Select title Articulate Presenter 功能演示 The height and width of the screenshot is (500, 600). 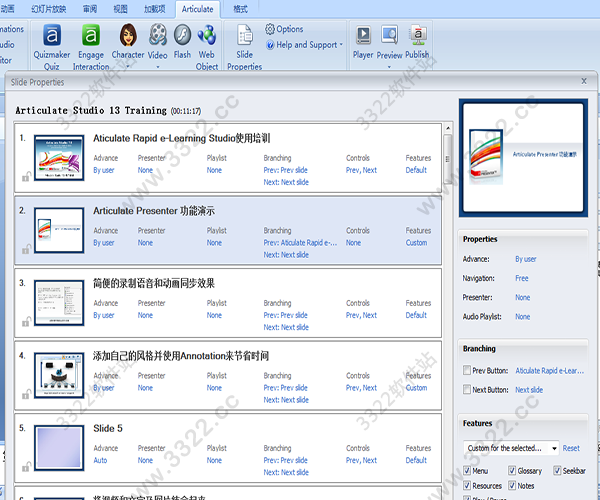pyautogui.click(x=154, y=210)
